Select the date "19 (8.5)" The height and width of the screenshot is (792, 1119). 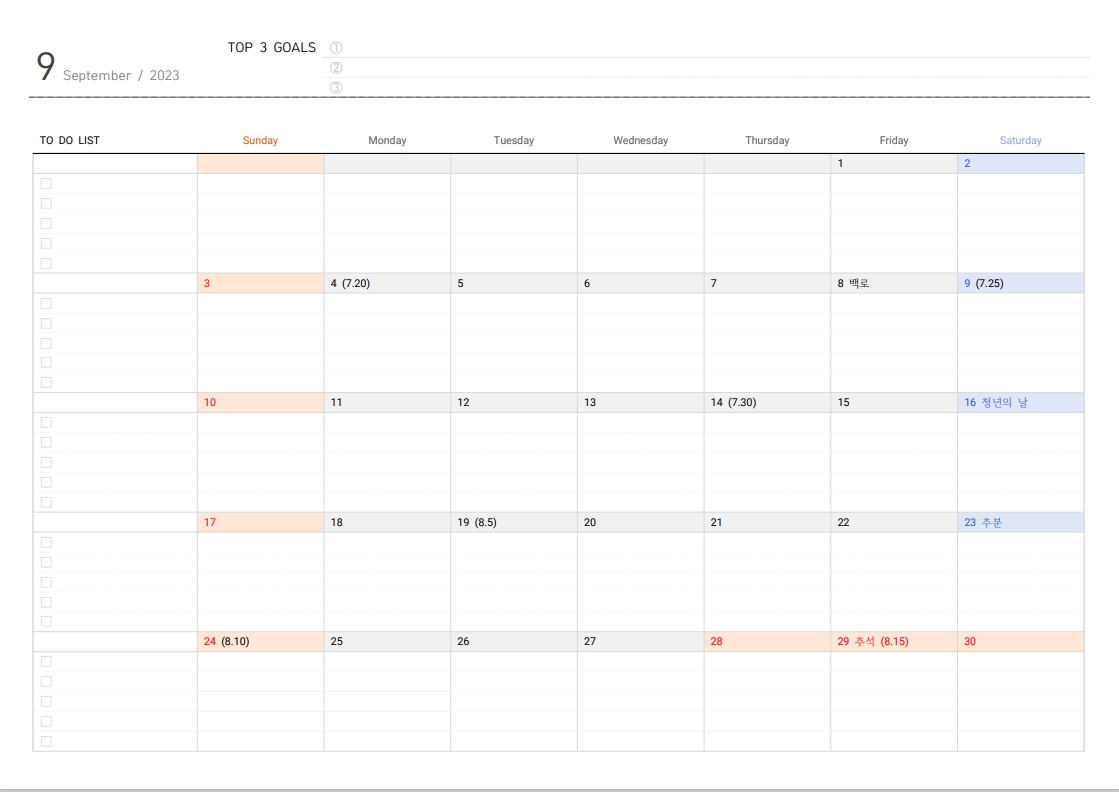514,522
